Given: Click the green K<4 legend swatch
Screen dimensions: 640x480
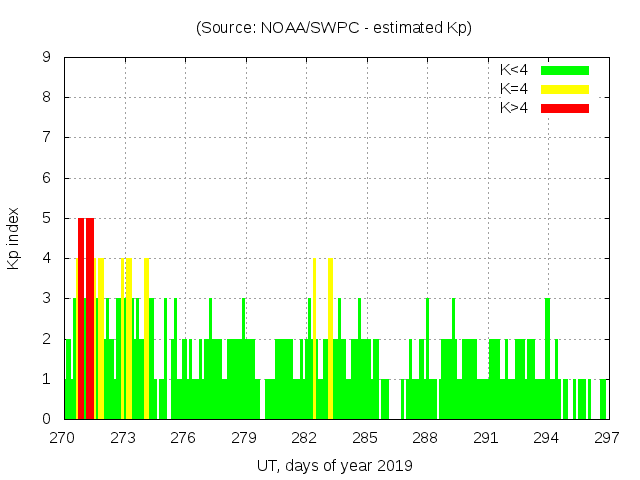Looking at the screenshot, I should (x=565, y=70).
